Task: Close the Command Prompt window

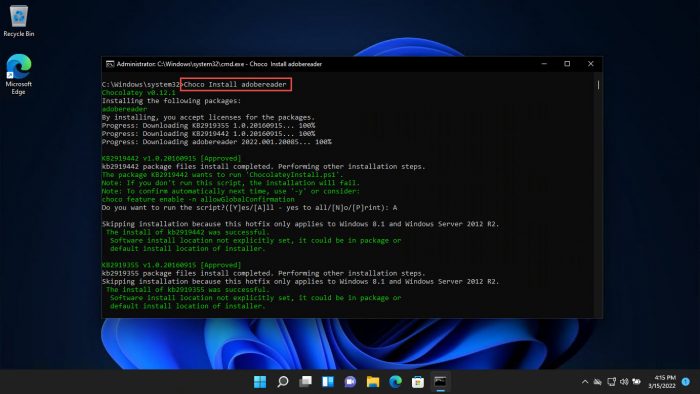Action: (591, 64)
